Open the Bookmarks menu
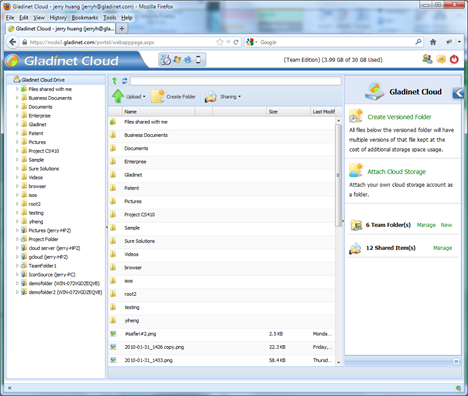468x396 pixels. [85, 18]
